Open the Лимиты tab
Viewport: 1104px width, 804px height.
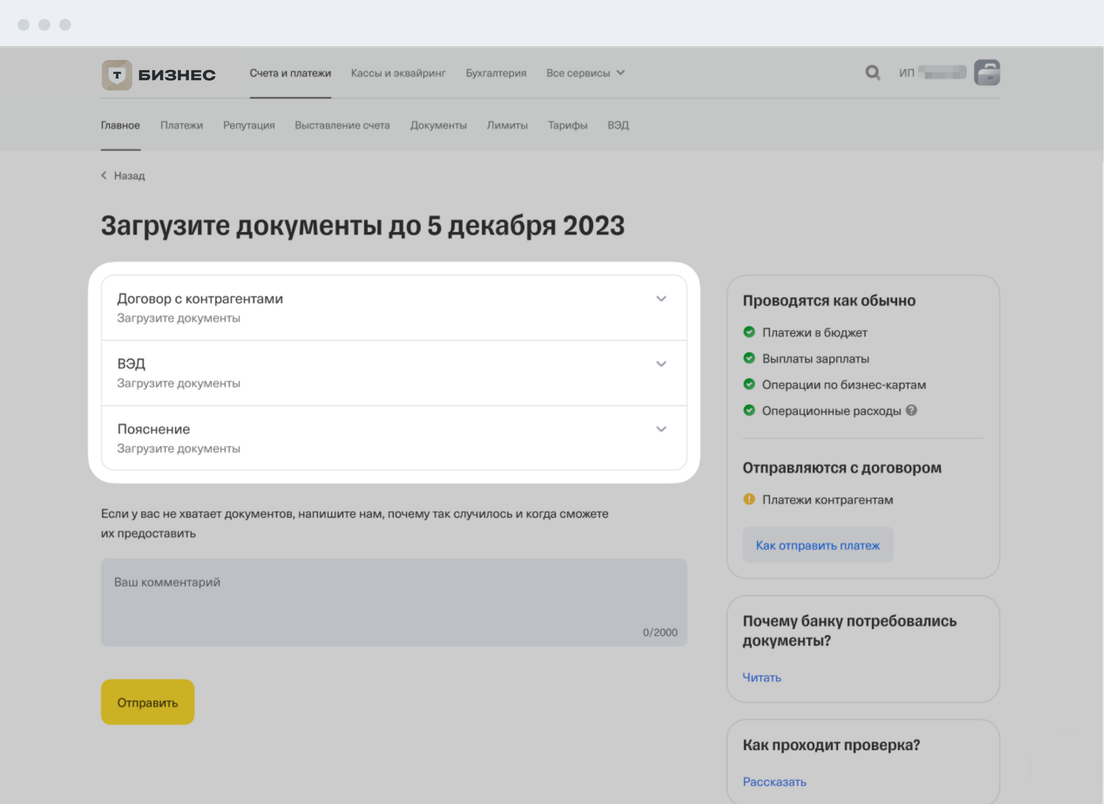pyautogui.click(x=507, y=126)
